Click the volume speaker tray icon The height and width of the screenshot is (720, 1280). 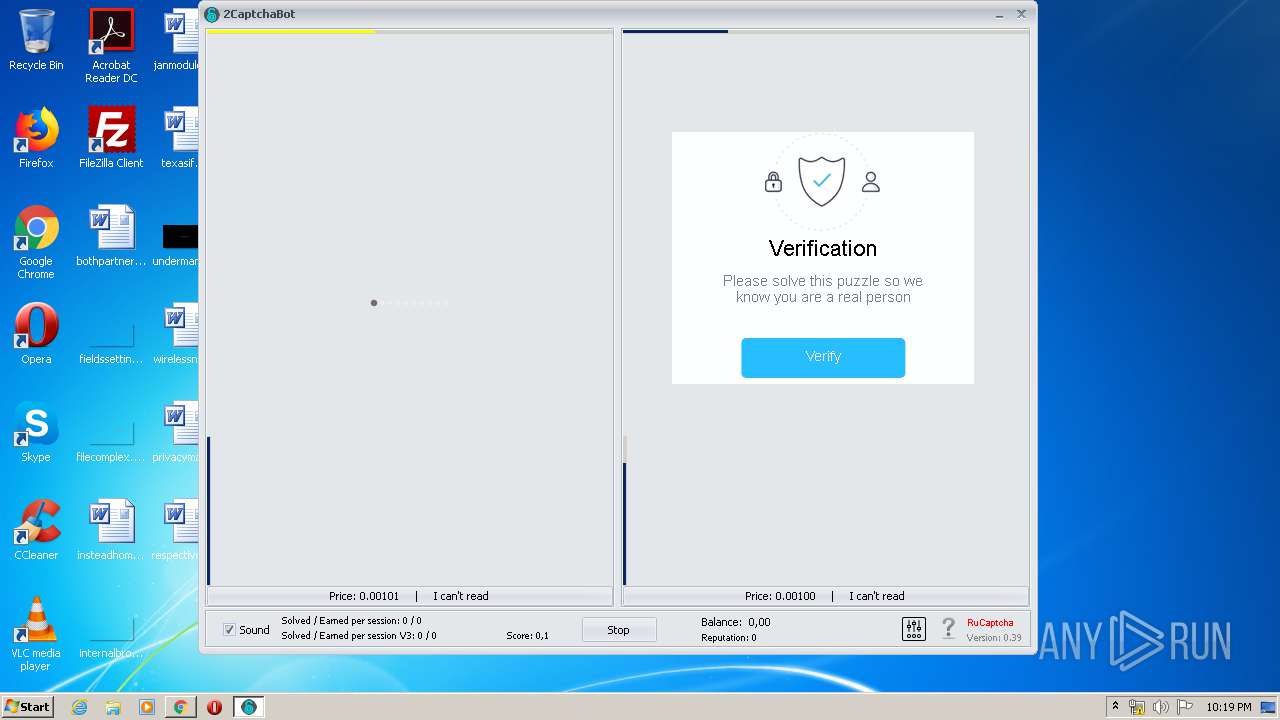pos(1160,707)
